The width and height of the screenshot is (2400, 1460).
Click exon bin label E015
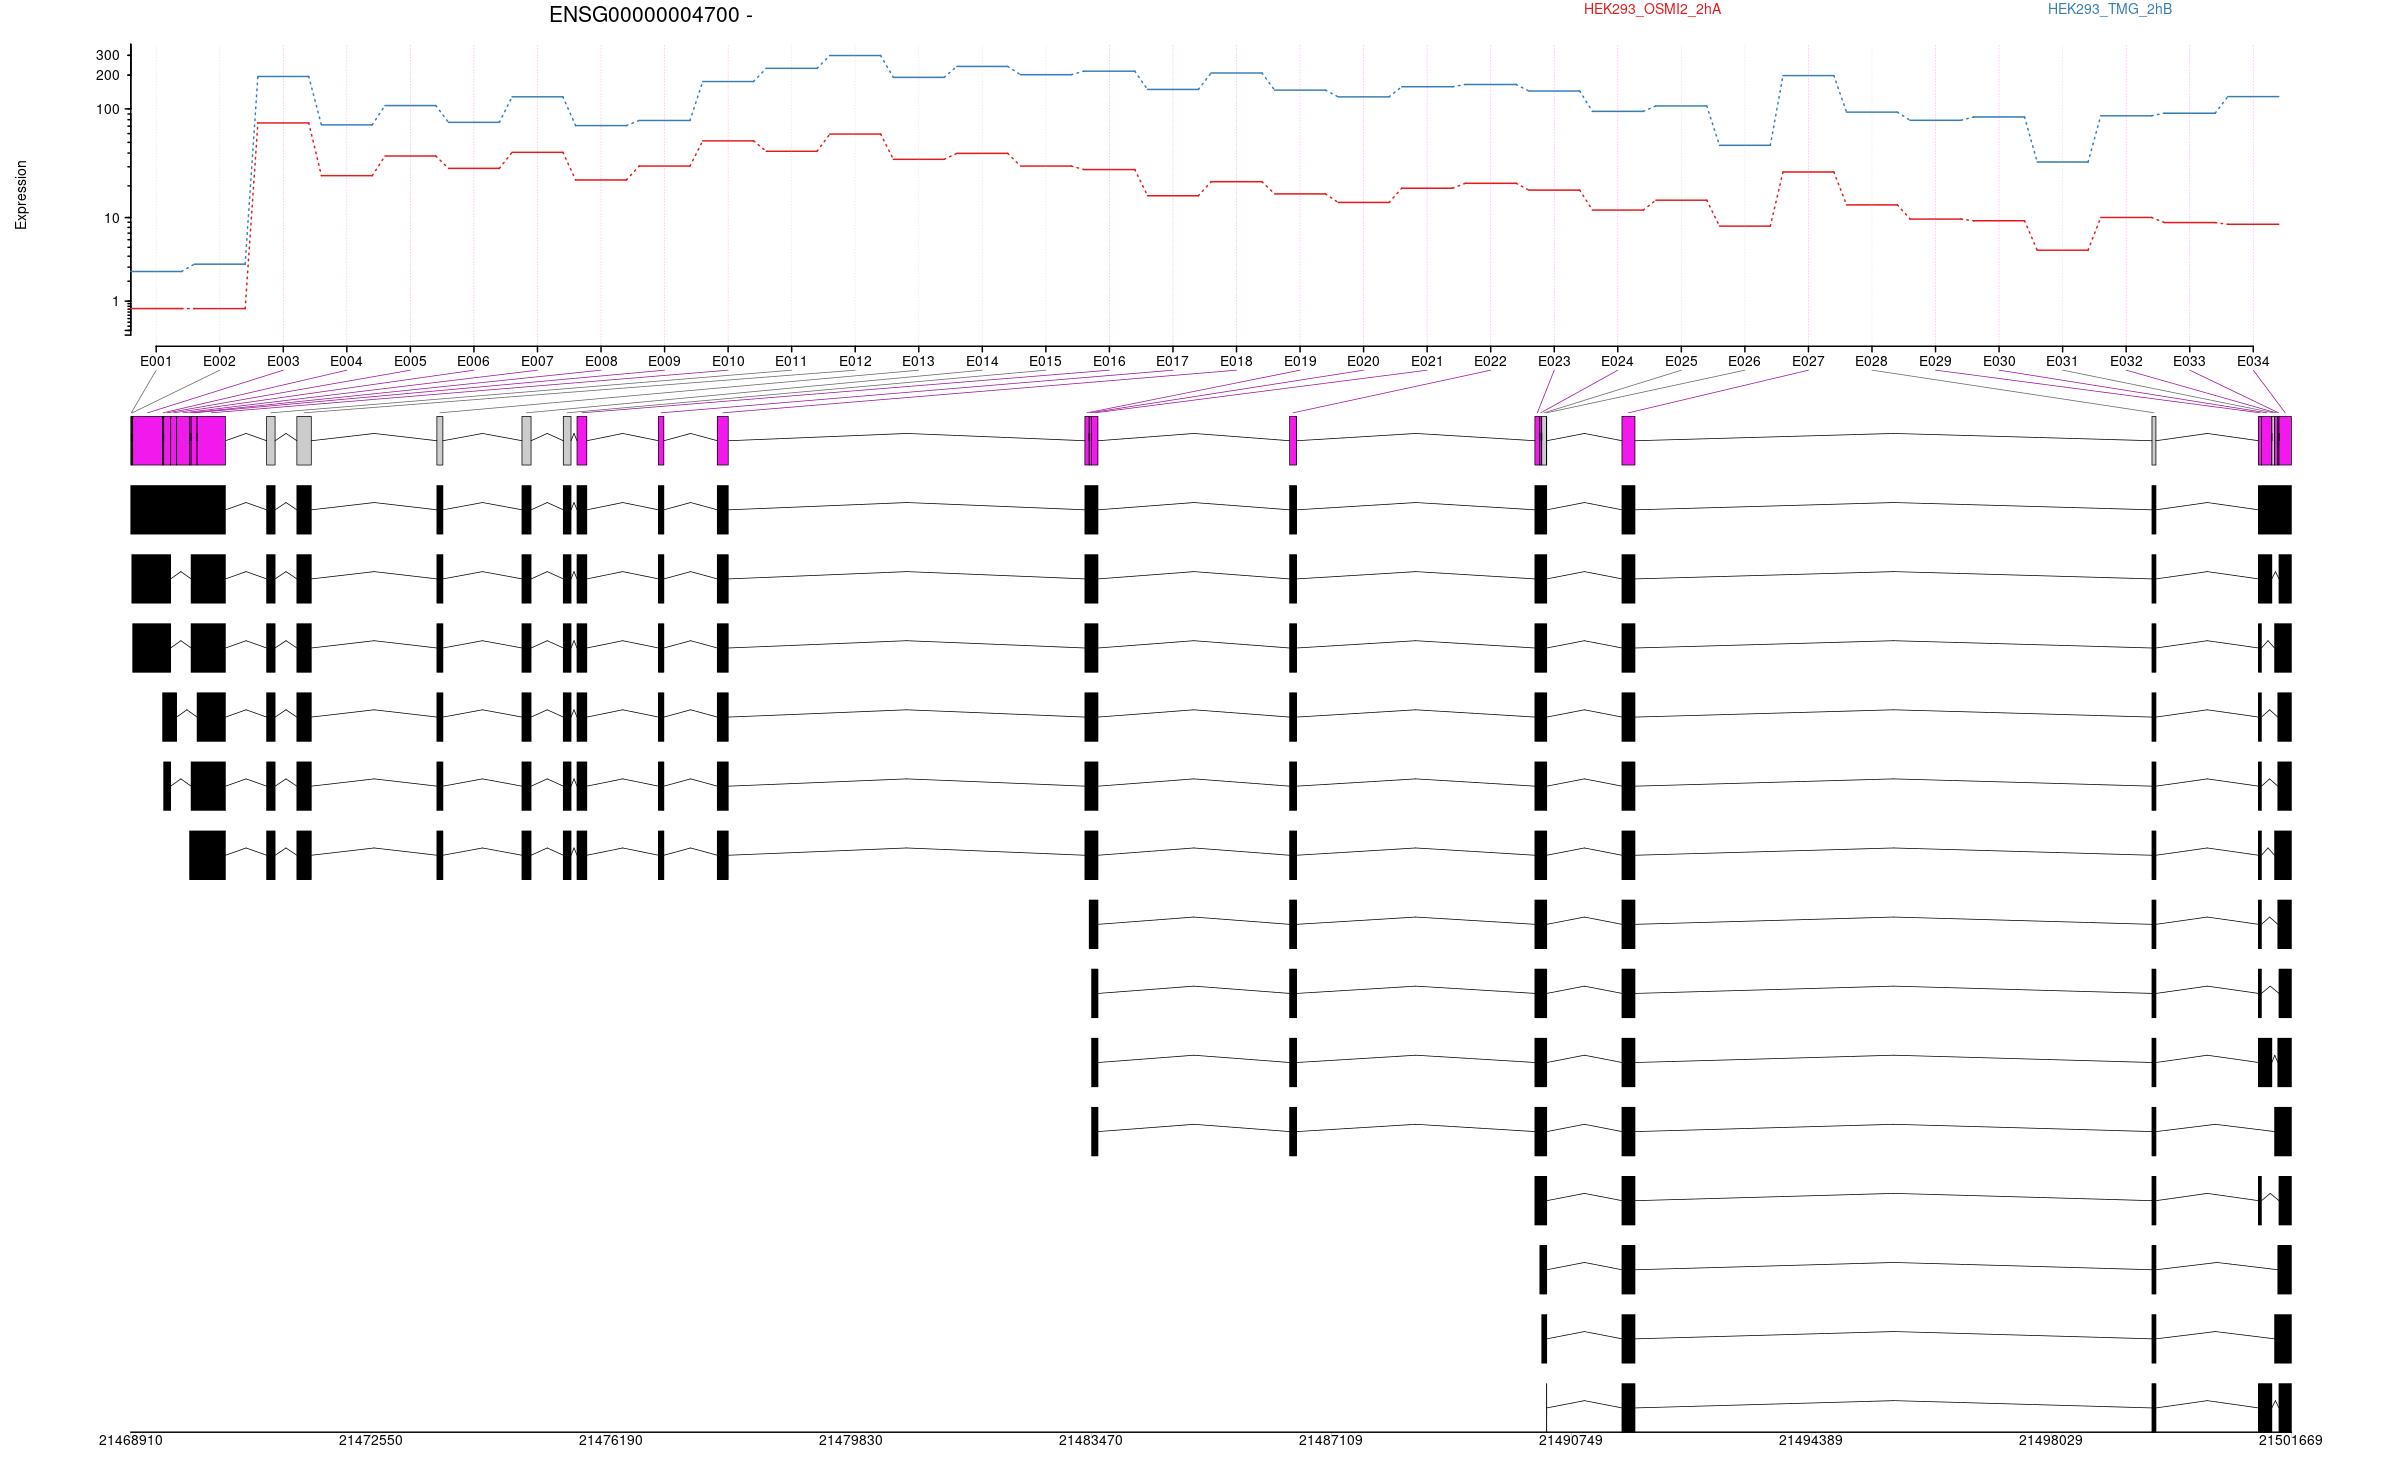coord(1045,361)
